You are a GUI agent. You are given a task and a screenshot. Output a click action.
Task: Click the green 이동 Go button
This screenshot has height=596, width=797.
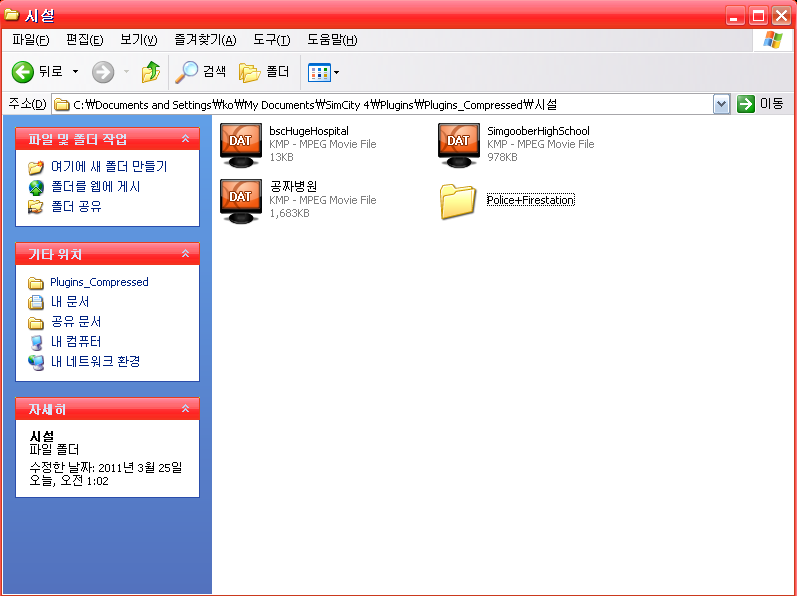pos(760,104)
